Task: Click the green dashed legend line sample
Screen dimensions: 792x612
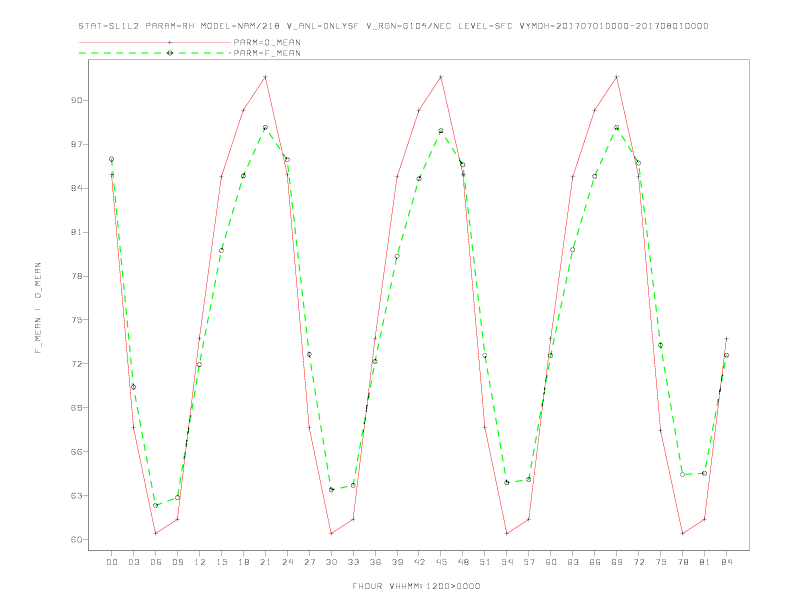Action: pos(155,53)
